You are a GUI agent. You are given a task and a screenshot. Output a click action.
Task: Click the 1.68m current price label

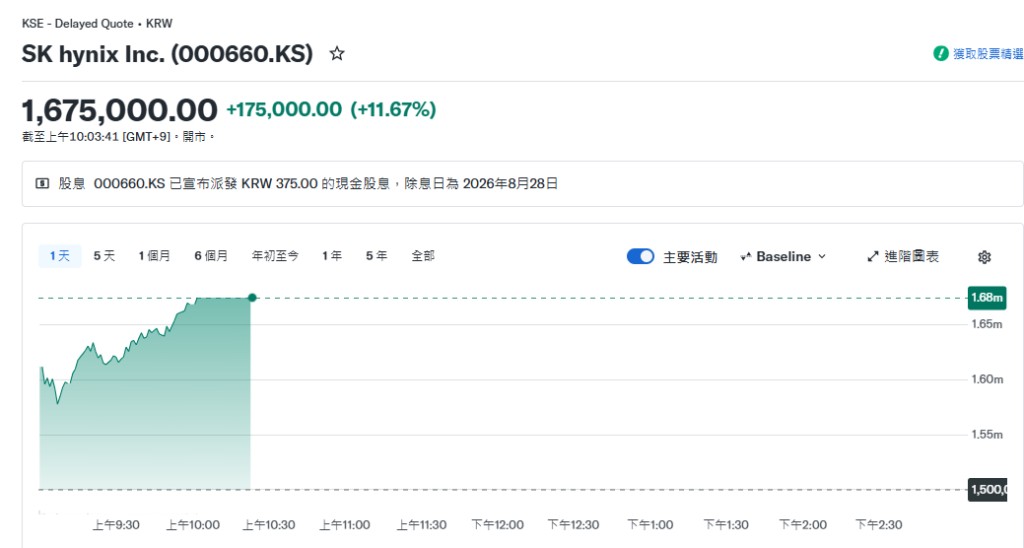coord(987,298)
